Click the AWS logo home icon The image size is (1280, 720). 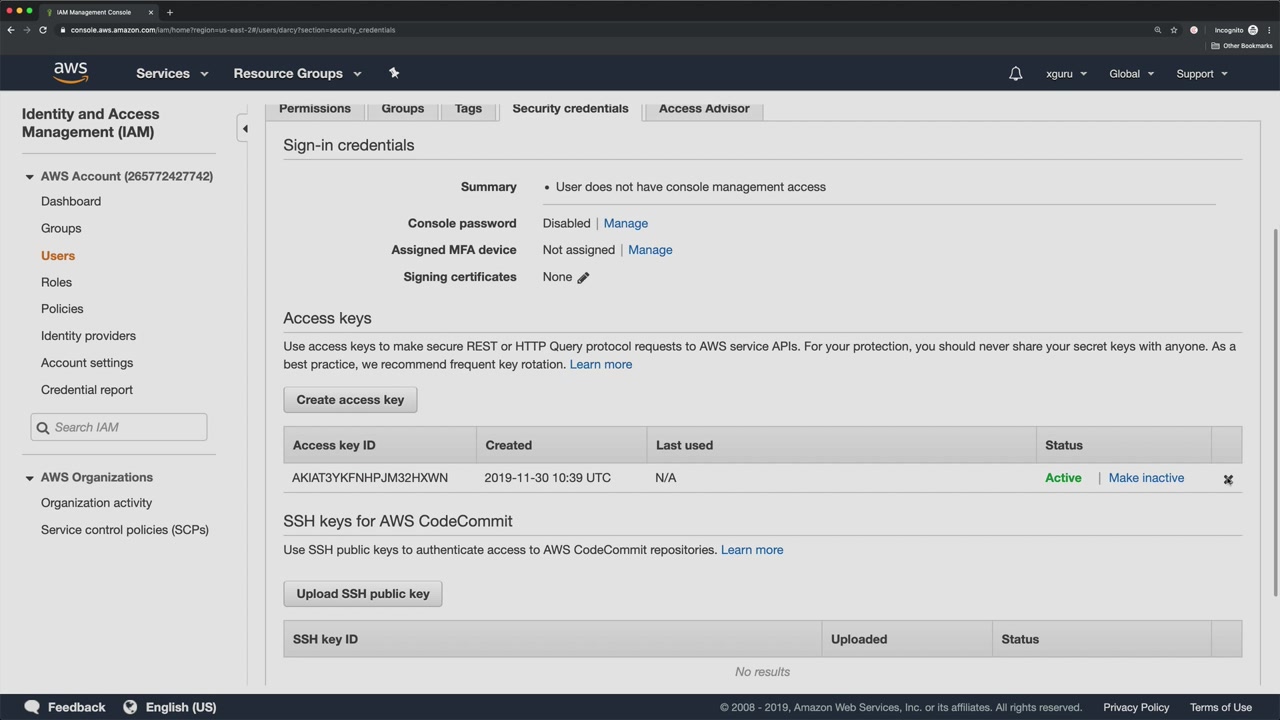(71, 73)
